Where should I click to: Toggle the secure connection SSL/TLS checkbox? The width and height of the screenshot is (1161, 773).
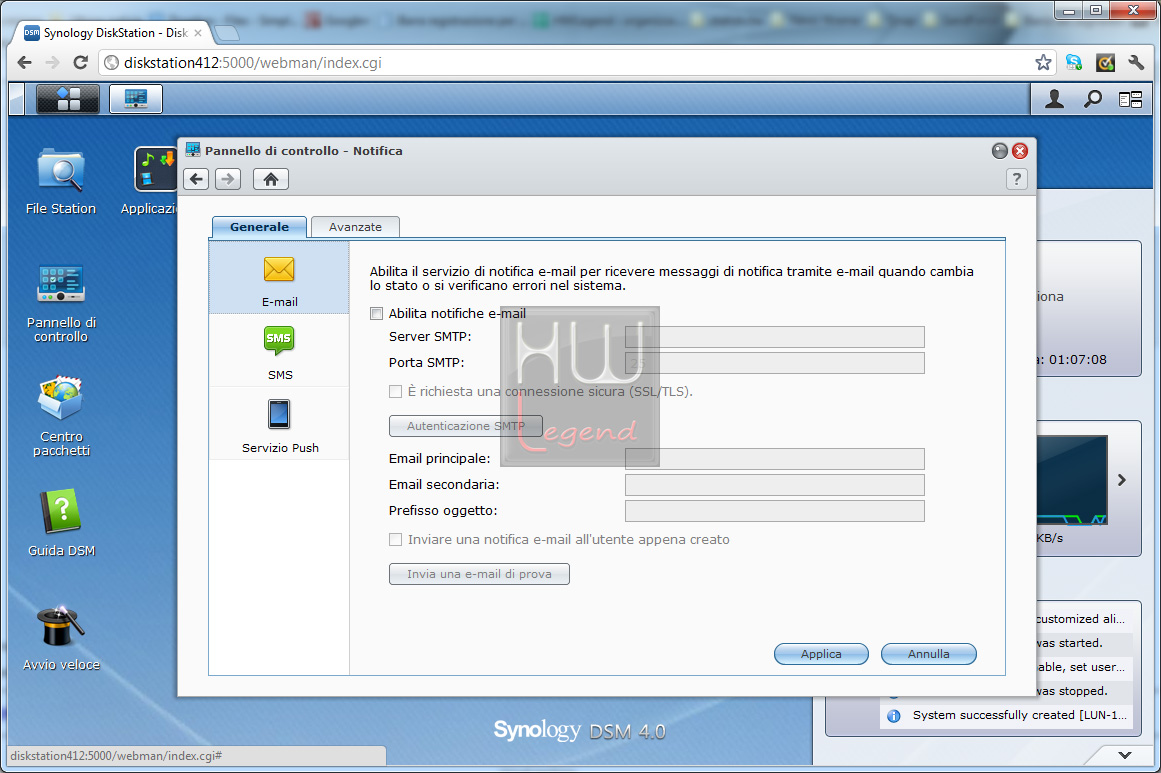[x=395, y=392]
